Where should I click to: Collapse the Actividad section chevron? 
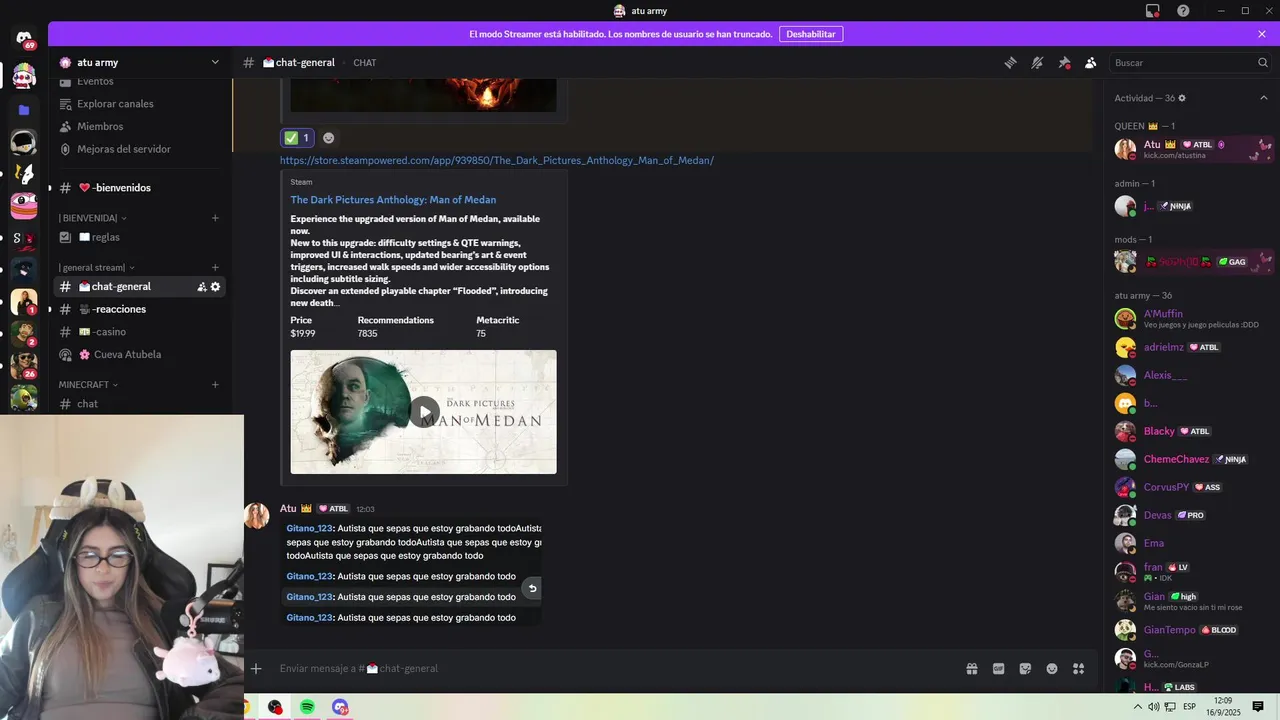coord(1263,98)
